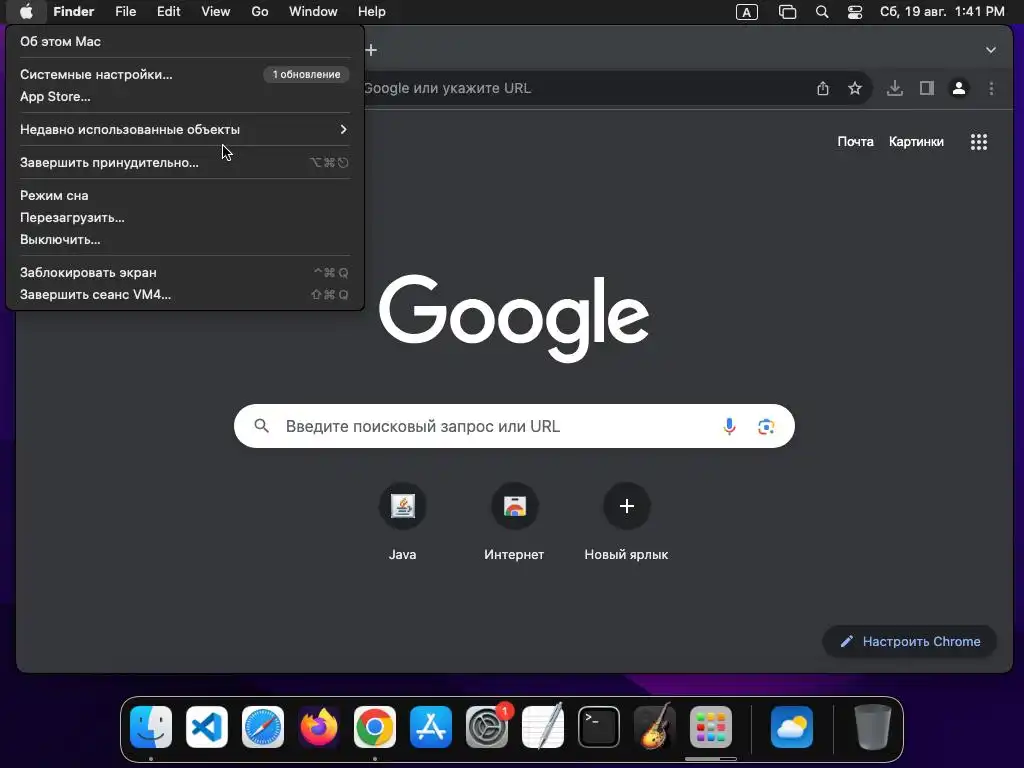
Task: Expand Chrome tab search chevron
Action: coord(991,50)
